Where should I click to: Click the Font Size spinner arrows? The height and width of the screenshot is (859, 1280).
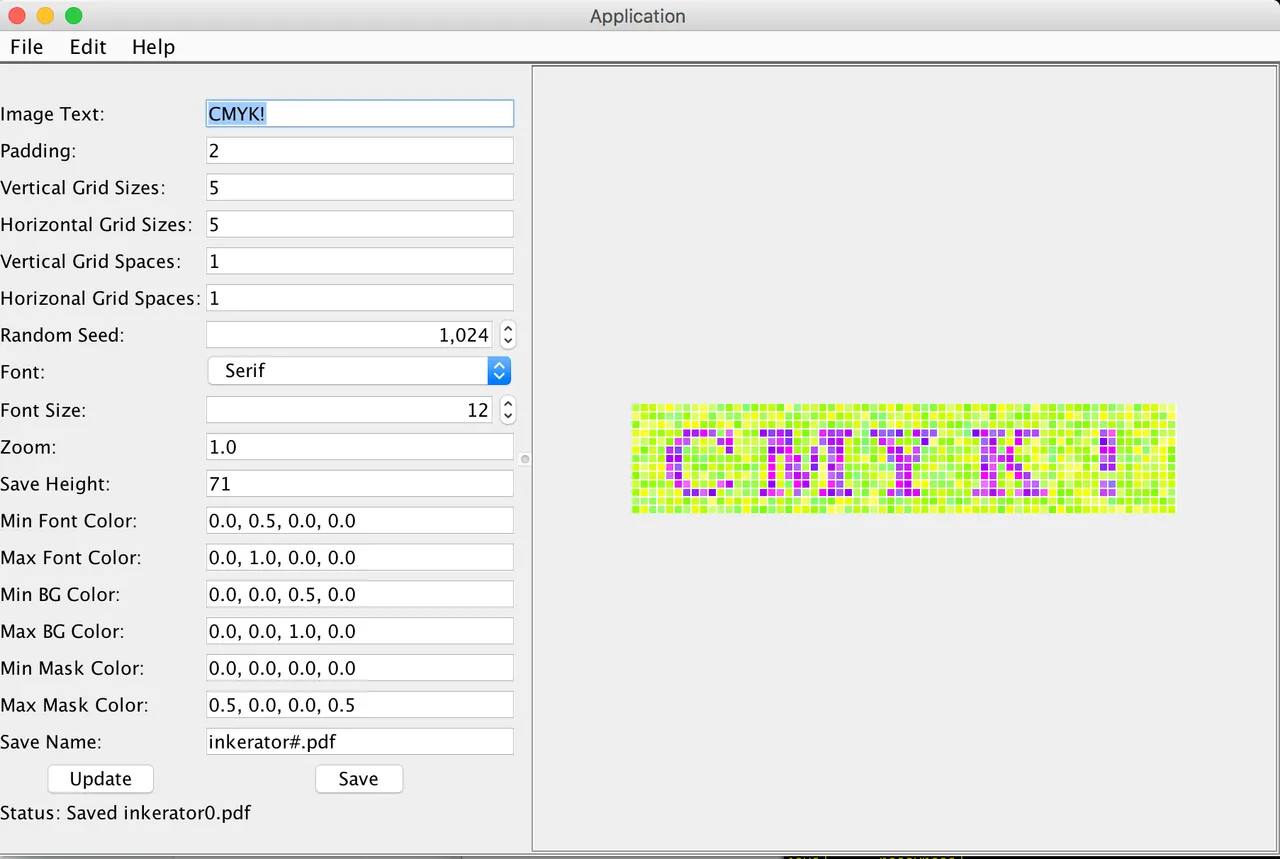pyautogui.click(x=507, y=410)
